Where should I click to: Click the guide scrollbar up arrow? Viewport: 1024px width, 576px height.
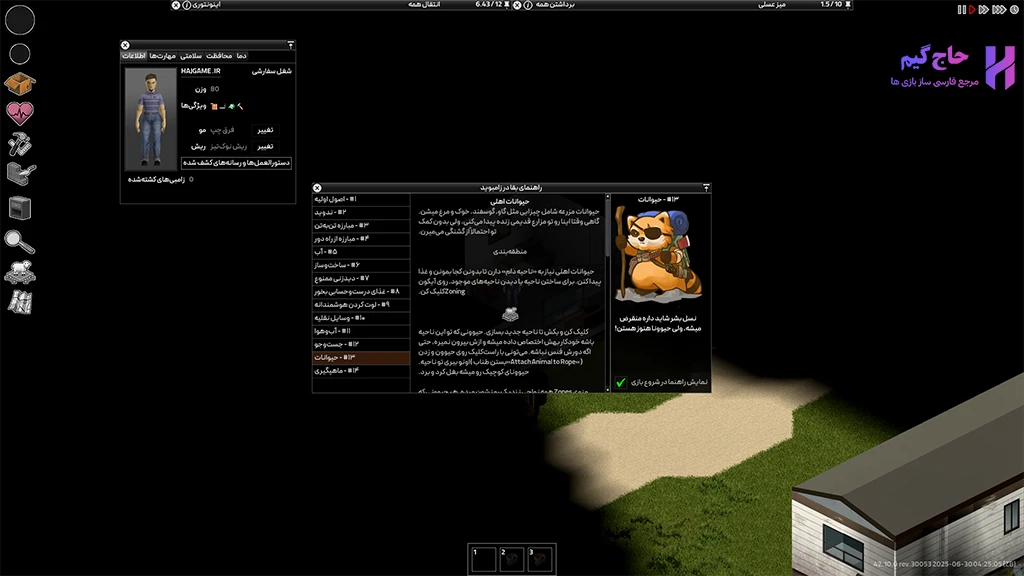click(x=607, y=196)
